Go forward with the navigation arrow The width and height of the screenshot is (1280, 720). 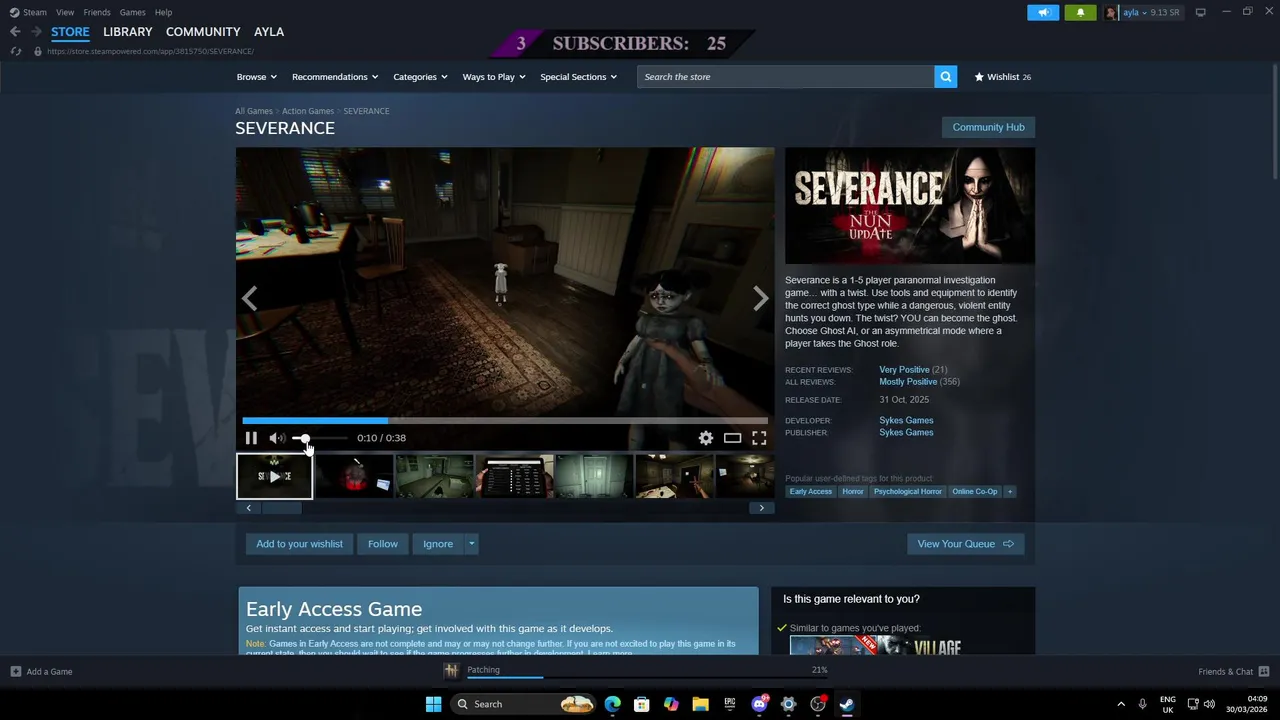pyautogui.click(x=36, y=32)
